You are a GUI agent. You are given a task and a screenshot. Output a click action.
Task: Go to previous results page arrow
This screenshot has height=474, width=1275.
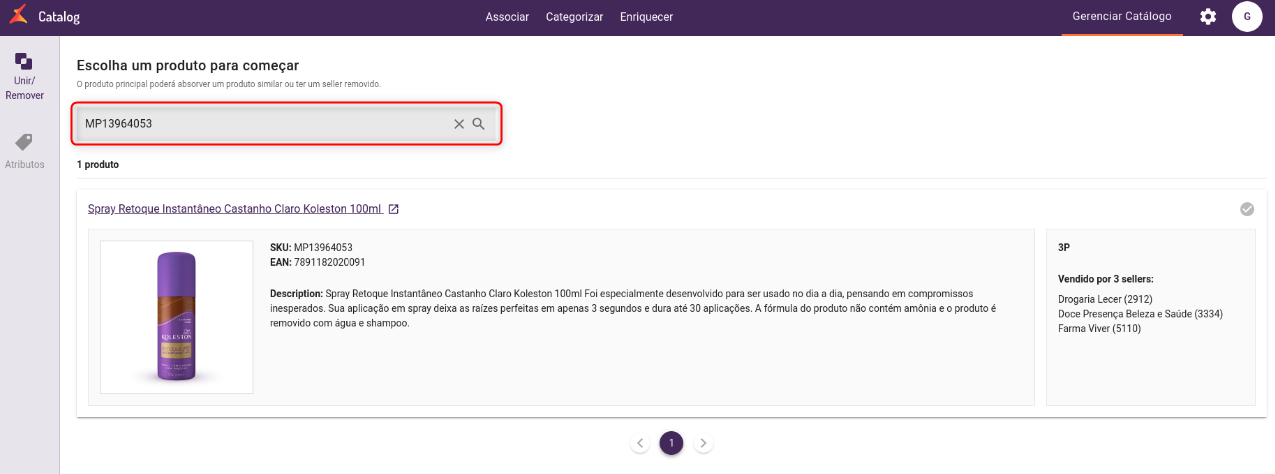(x=640, y=443)
